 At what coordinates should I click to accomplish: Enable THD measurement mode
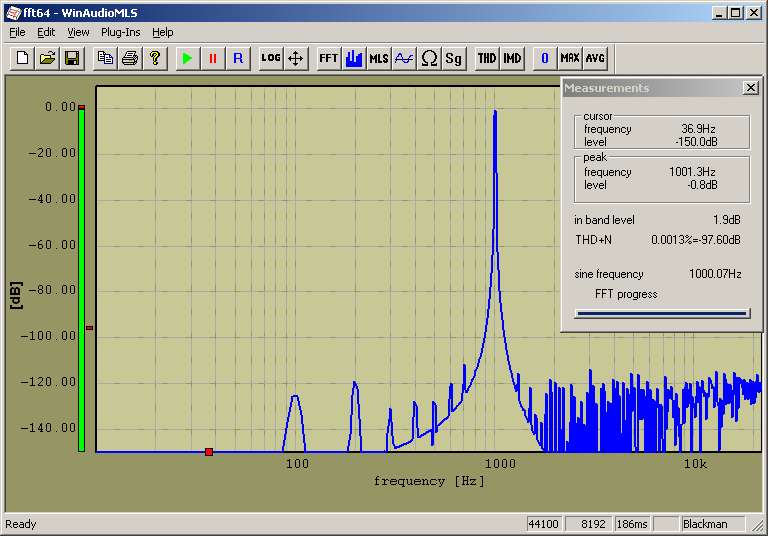point(487,58)
